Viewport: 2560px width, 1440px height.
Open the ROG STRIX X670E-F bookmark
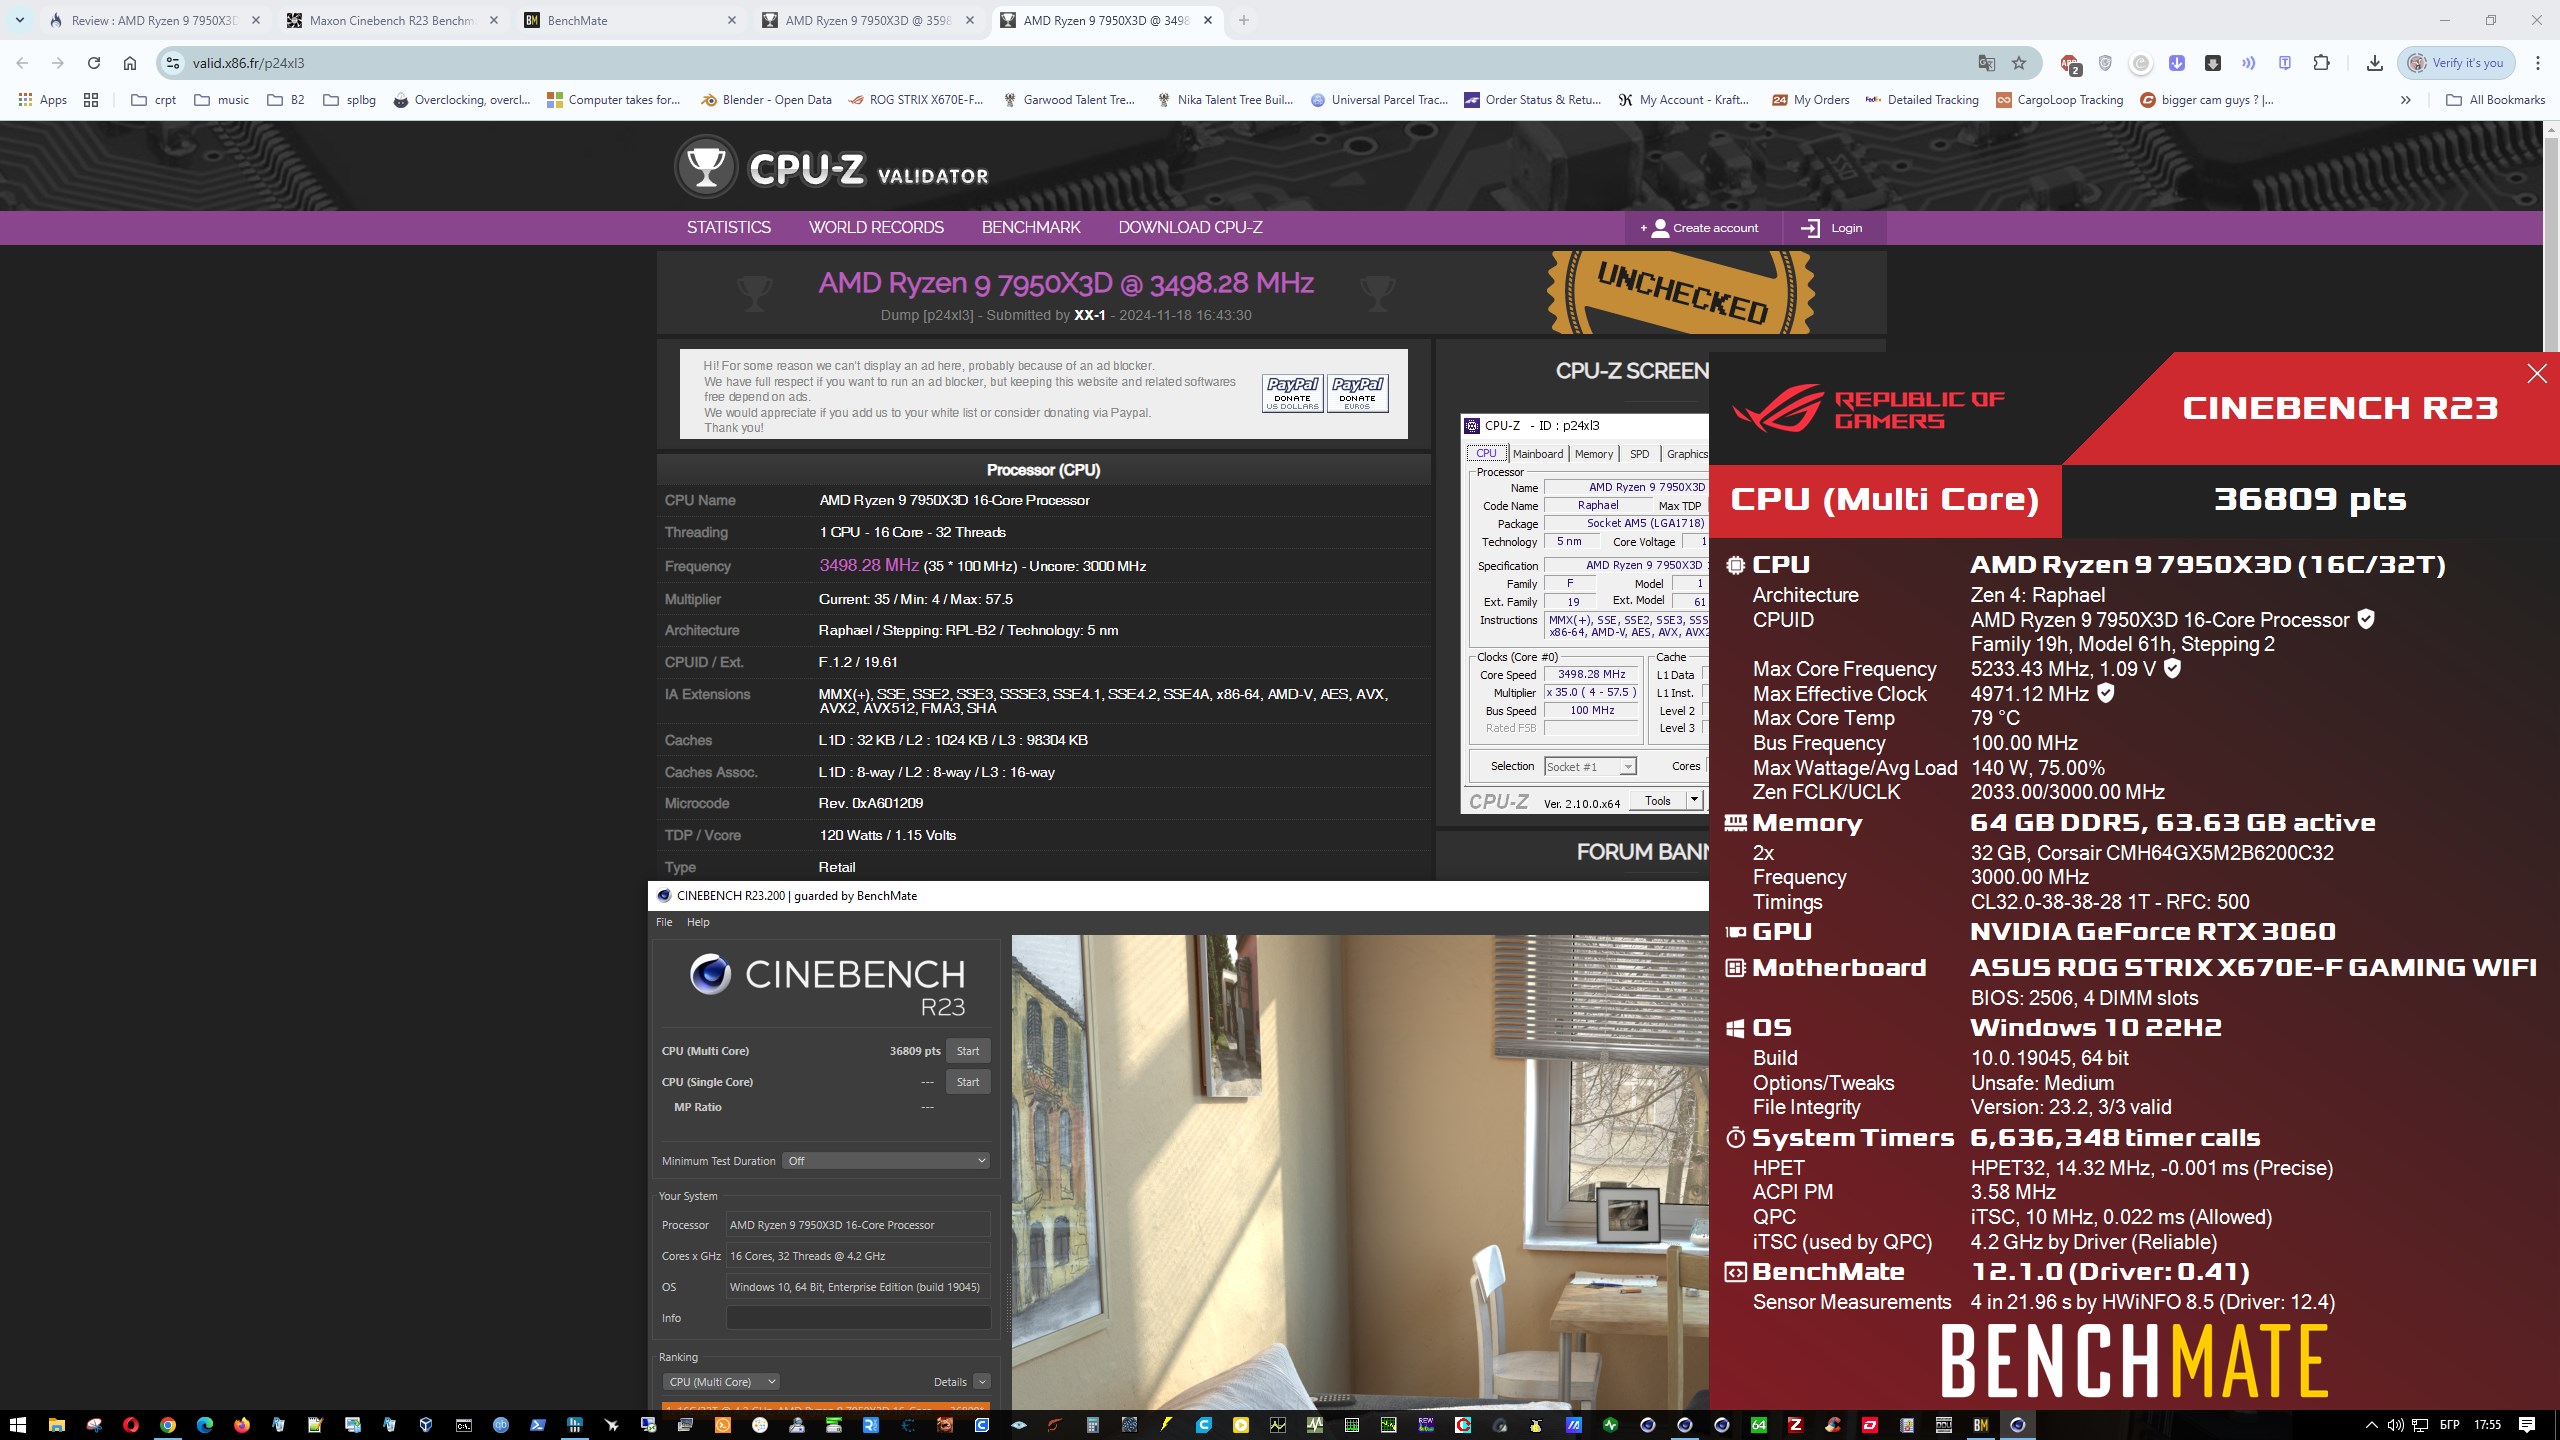click(x=916, y=100)
